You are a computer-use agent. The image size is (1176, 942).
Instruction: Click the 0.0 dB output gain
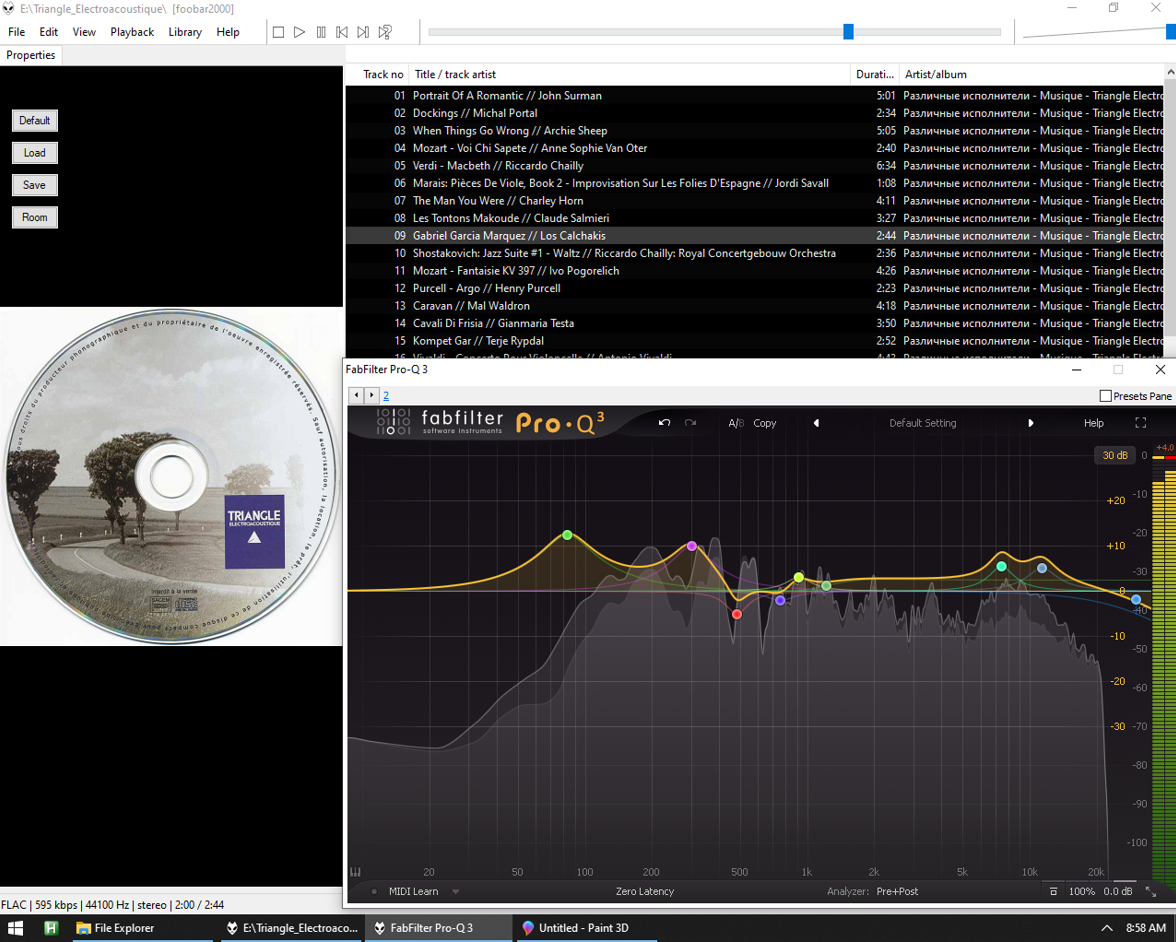[1118, 891]
